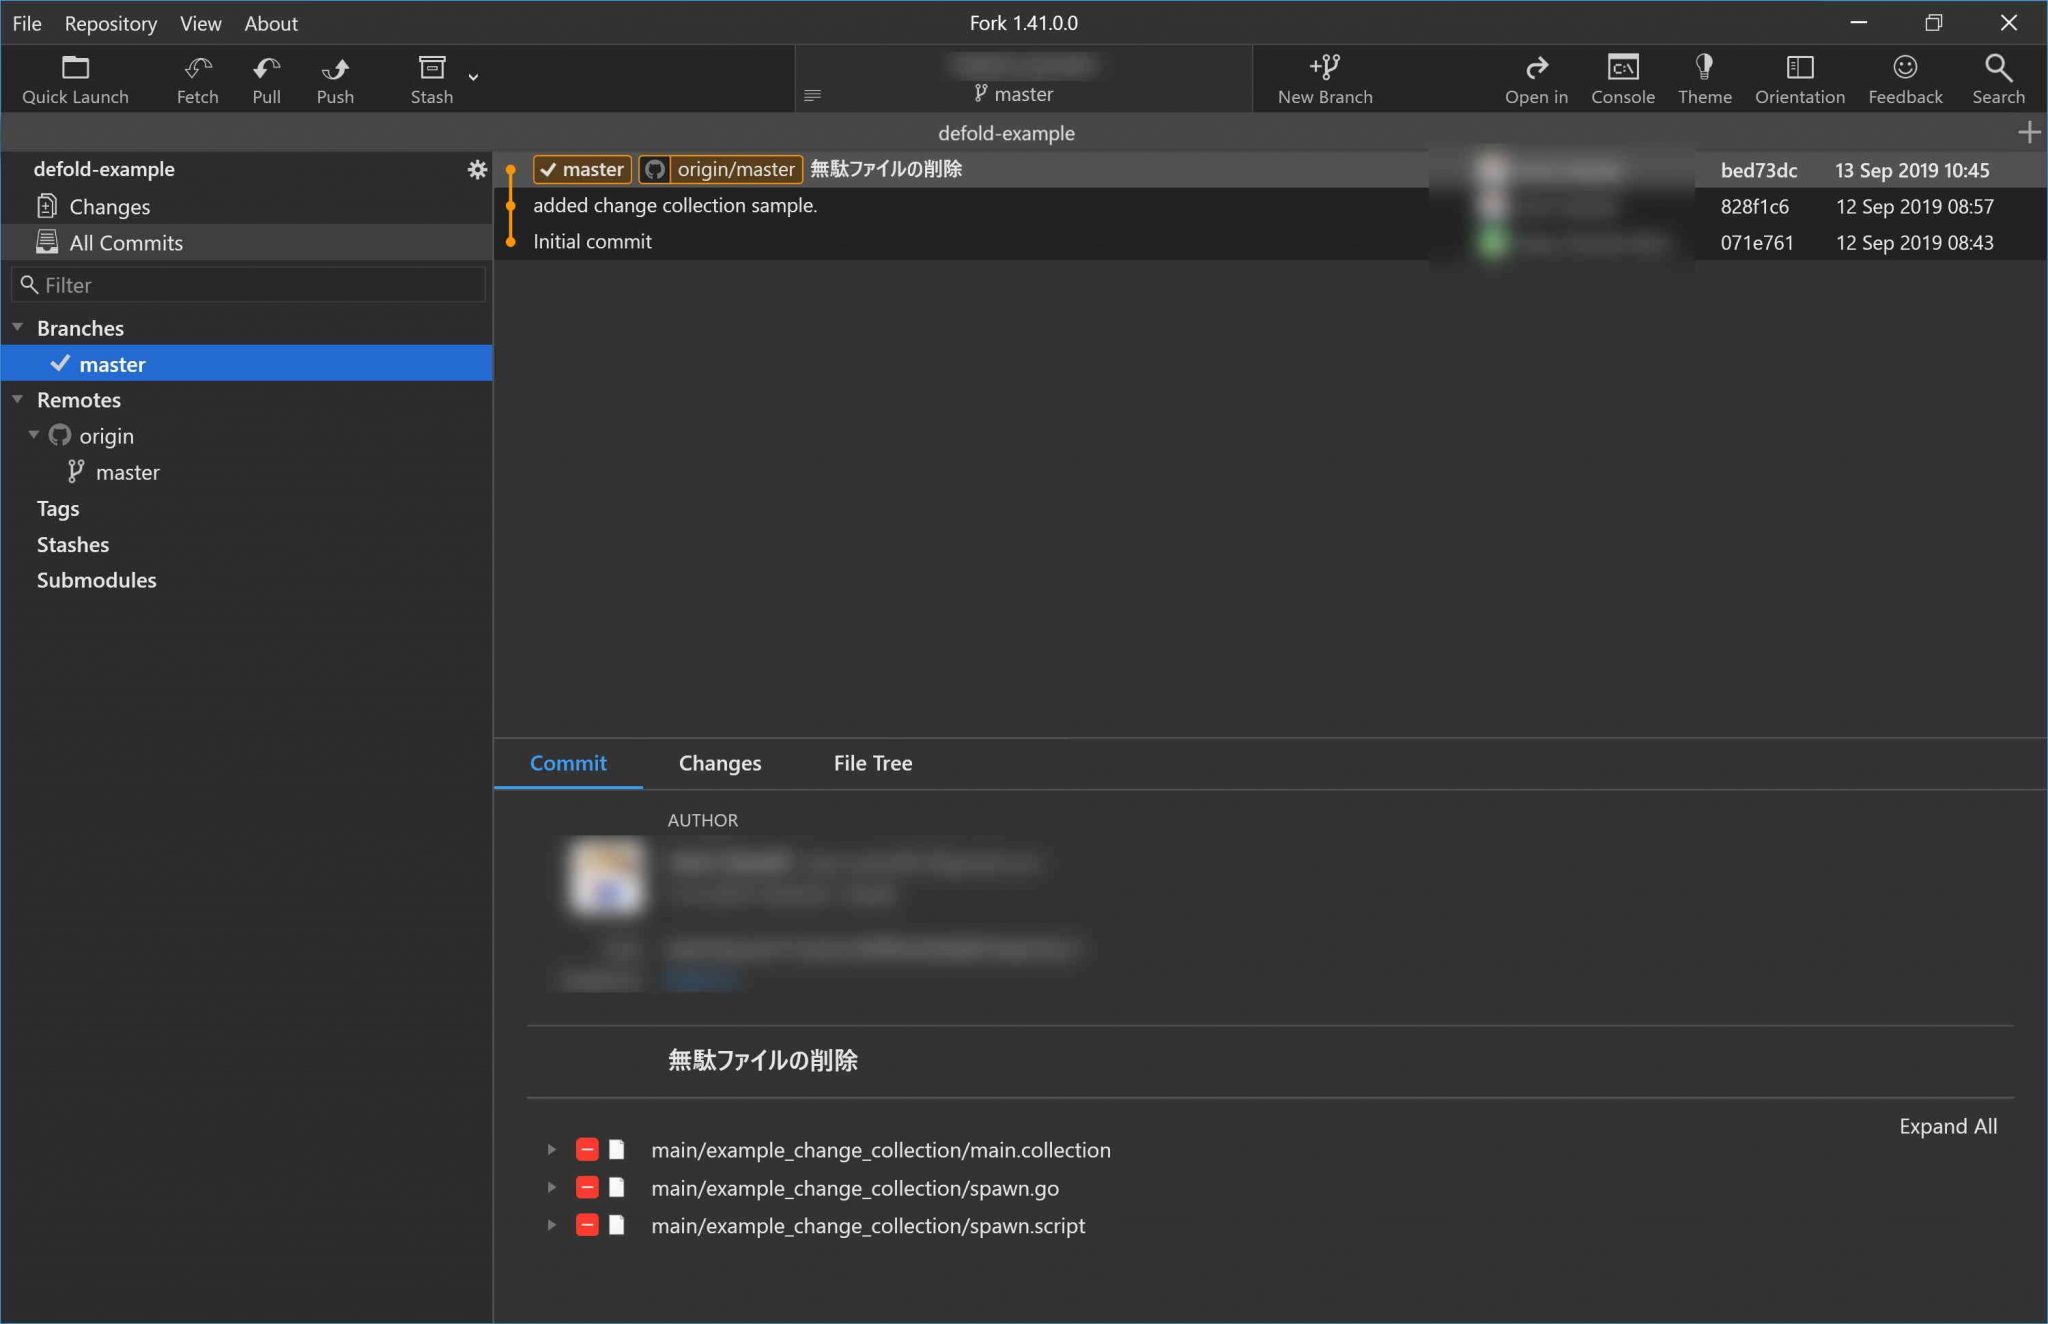Open the Console icon

(x=1622, y=69)
